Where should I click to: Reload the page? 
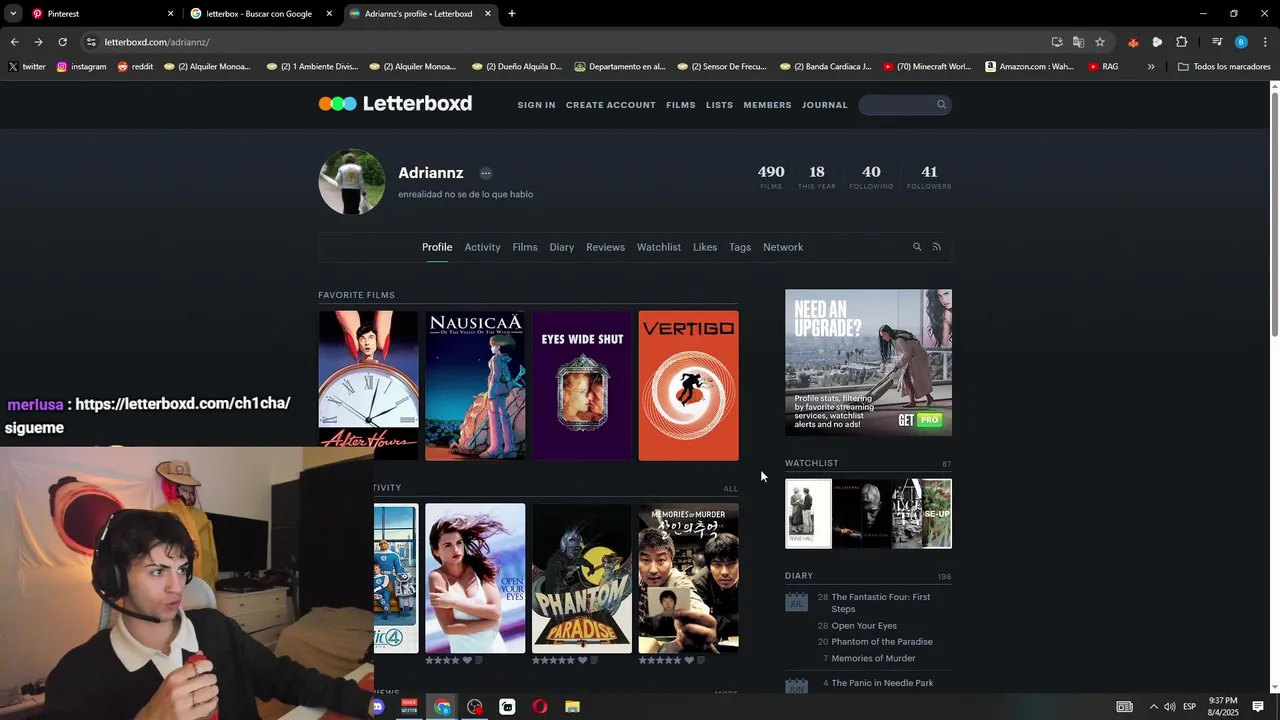[x=62, y=42]
